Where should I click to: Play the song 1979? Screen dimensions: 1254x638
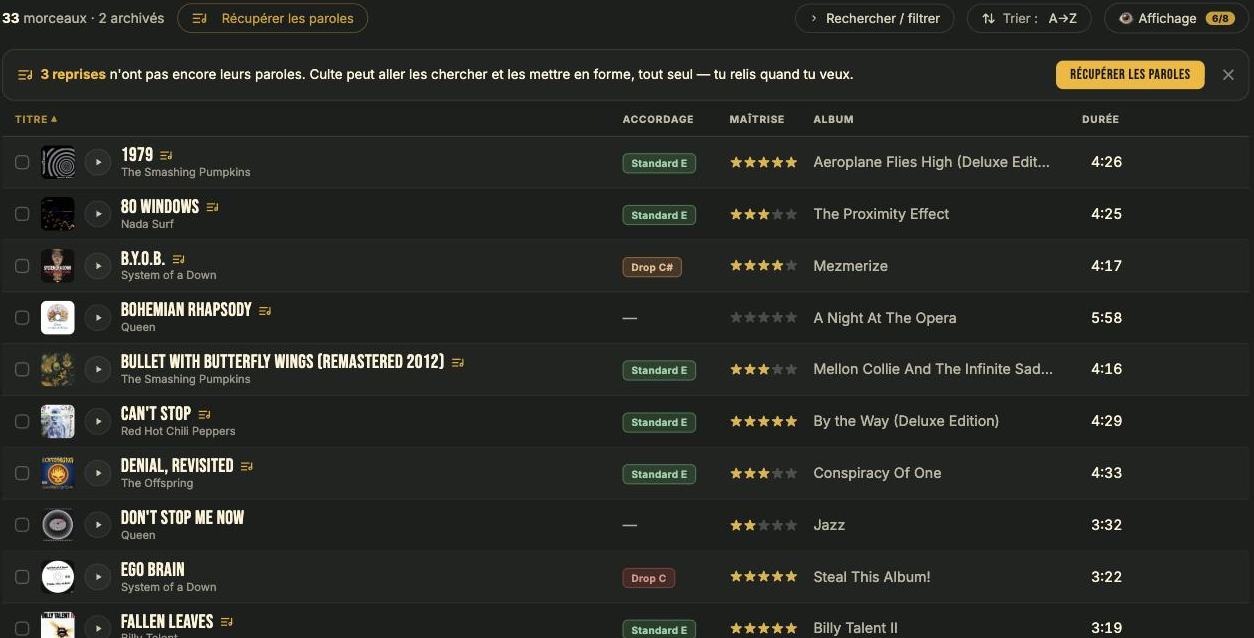pyautogui.click(x=97, y=162)
